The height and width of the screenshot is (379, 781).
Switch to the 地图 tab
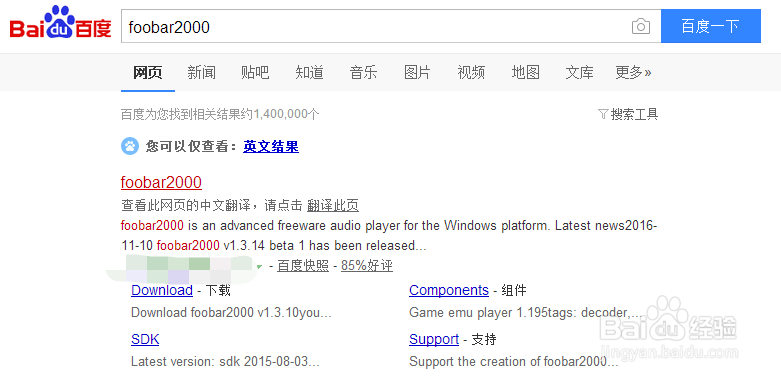pyautogui.click(x=525, y=73)
